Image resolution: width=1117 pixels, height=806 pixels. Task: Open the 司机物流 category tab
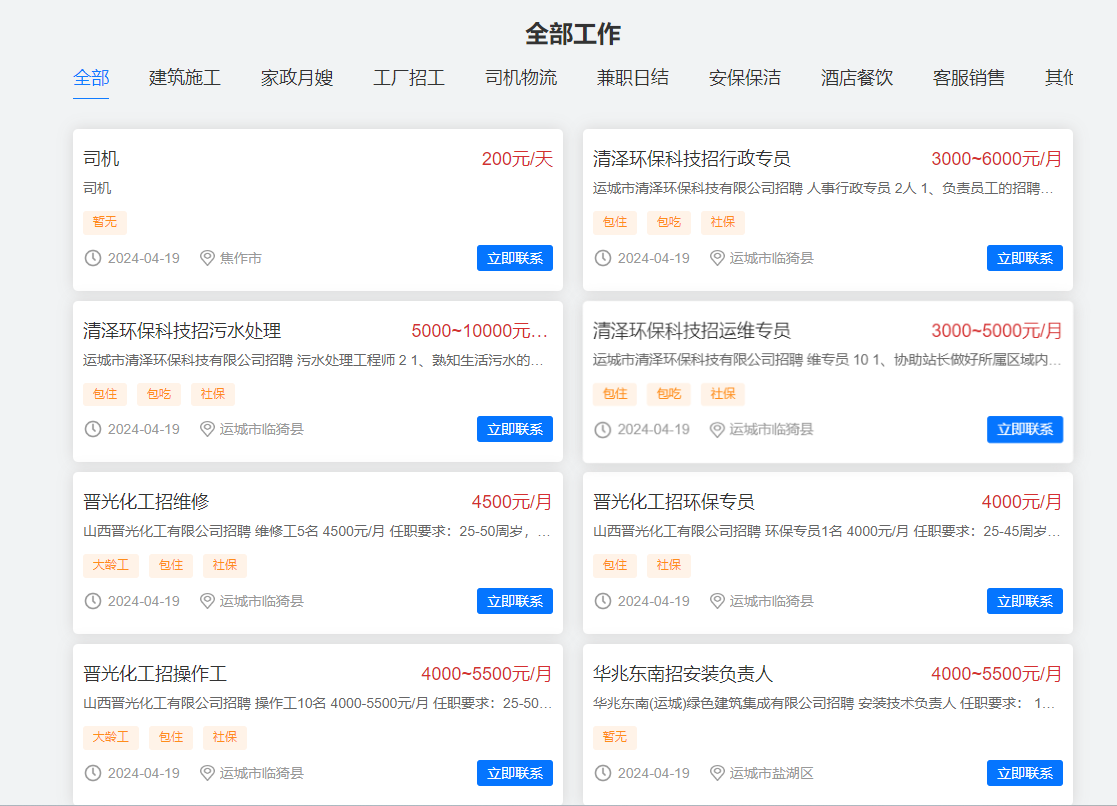(521, 78)
